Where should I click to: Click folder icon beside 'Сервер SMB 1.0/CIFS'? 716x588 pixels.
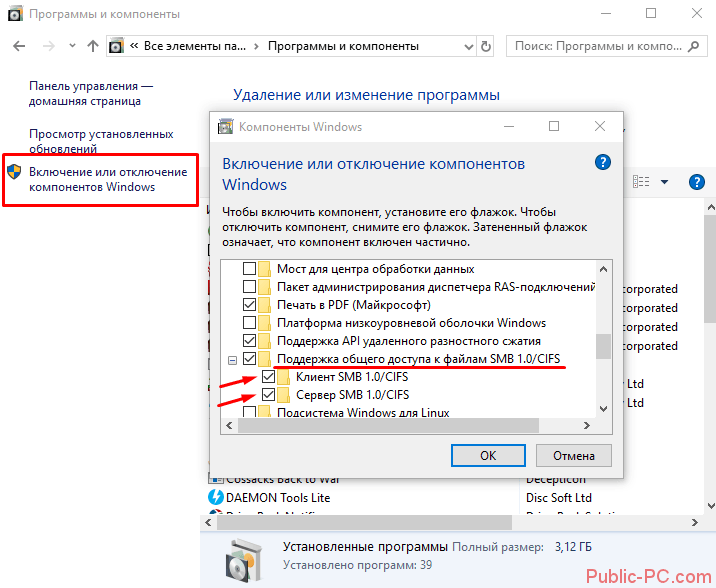pyautogui.click(x=283, y=394)
